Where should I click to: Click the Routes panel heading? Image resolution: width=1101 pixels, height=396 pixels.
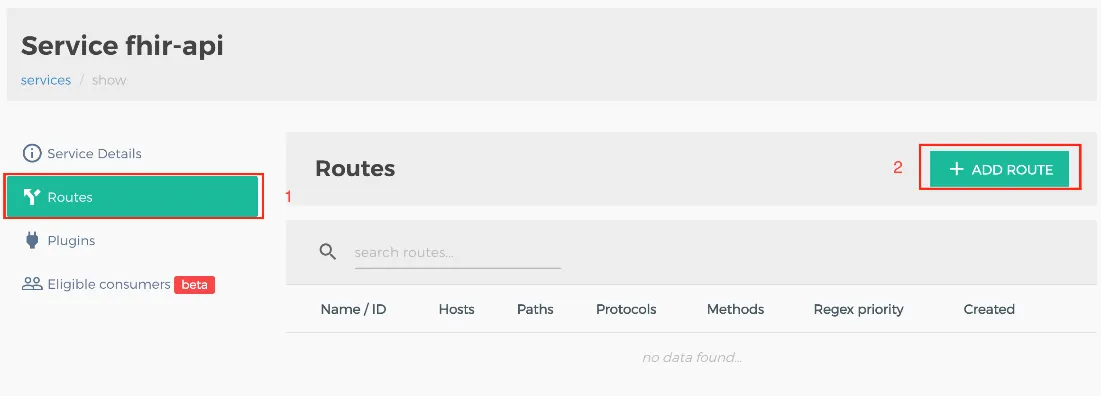[355, 169]
